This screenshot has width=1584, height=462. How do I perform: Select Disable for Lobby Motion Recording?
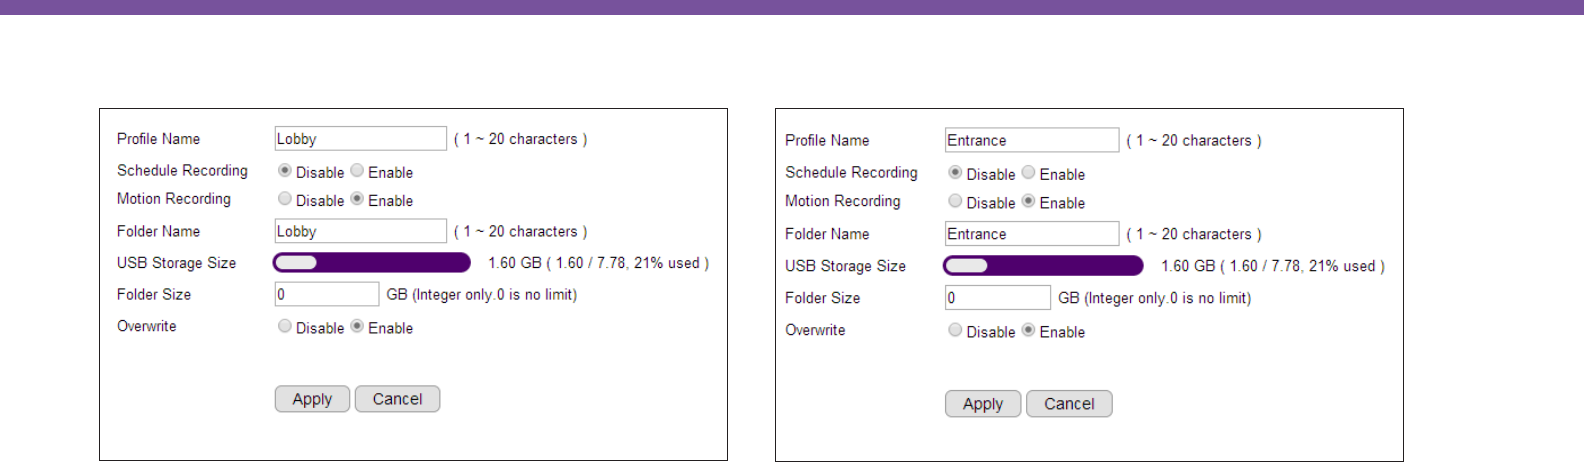(x=285, y=199)
